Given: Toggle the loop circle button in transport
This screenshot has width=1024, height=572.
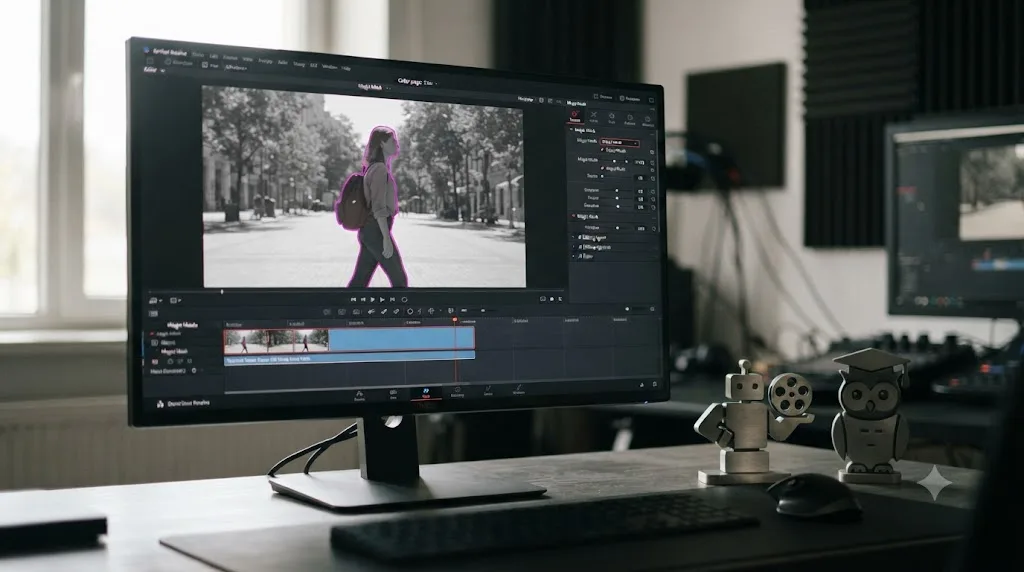Looking at the screenshot, I should (404, 300).
